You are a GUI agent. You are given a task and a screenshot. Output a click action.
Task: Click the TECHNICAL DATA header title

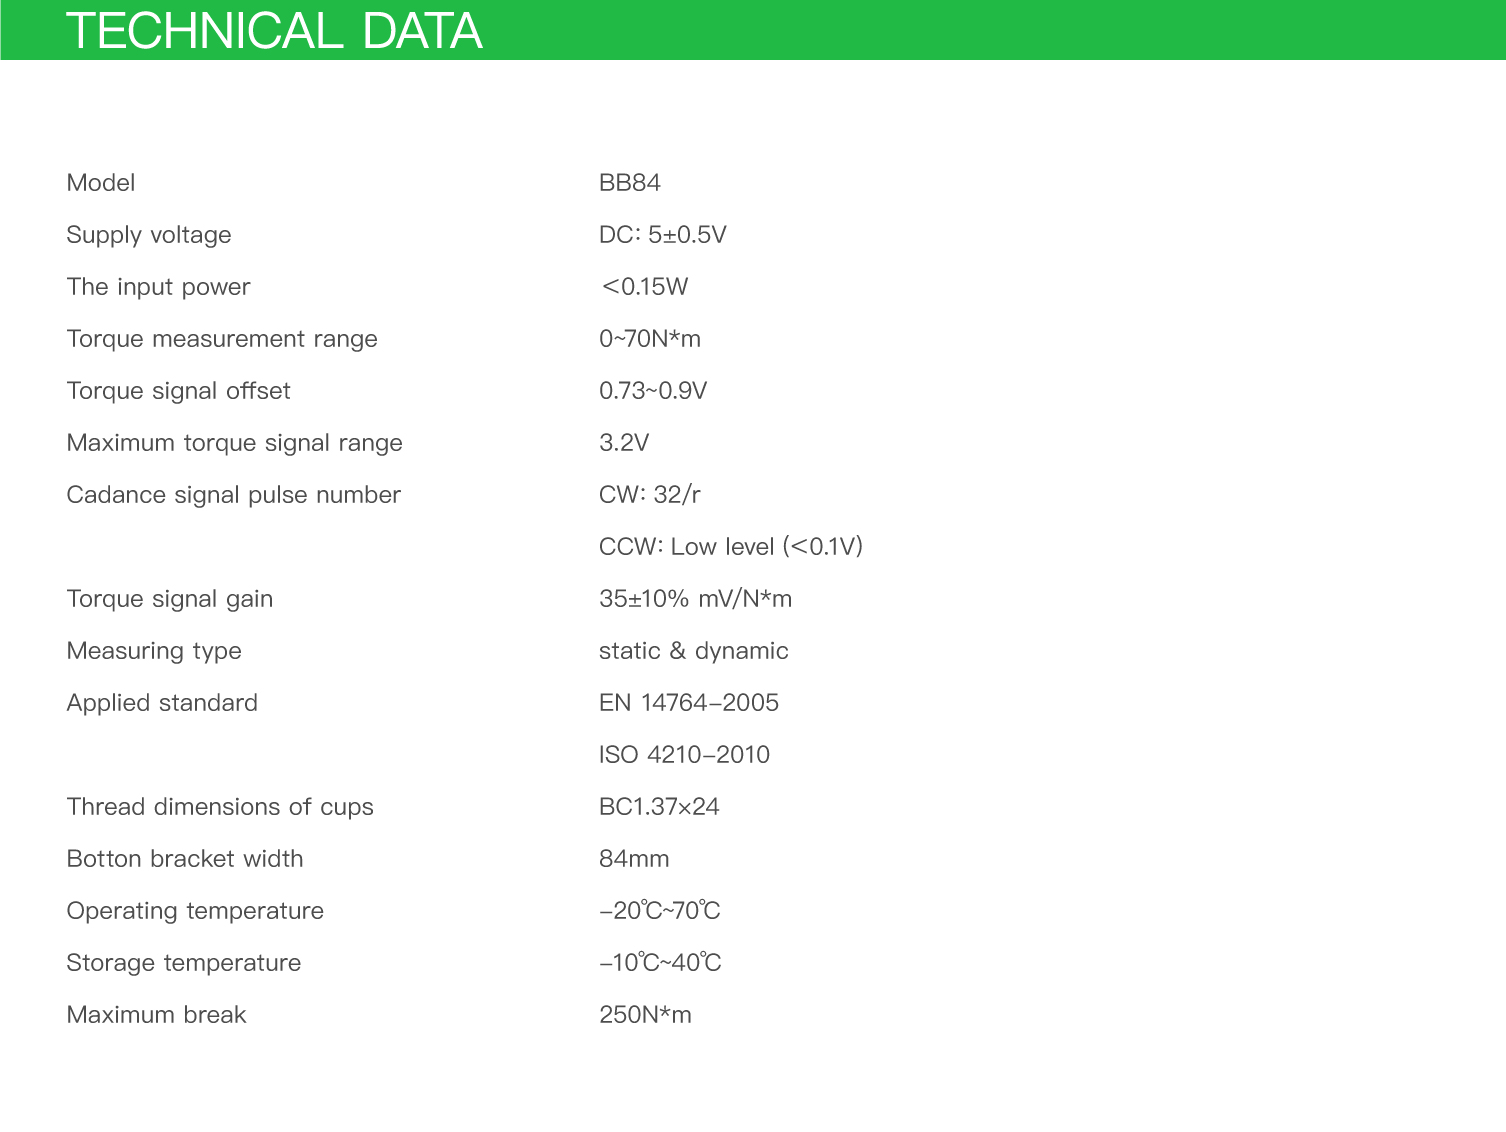[x=274, y=31]
